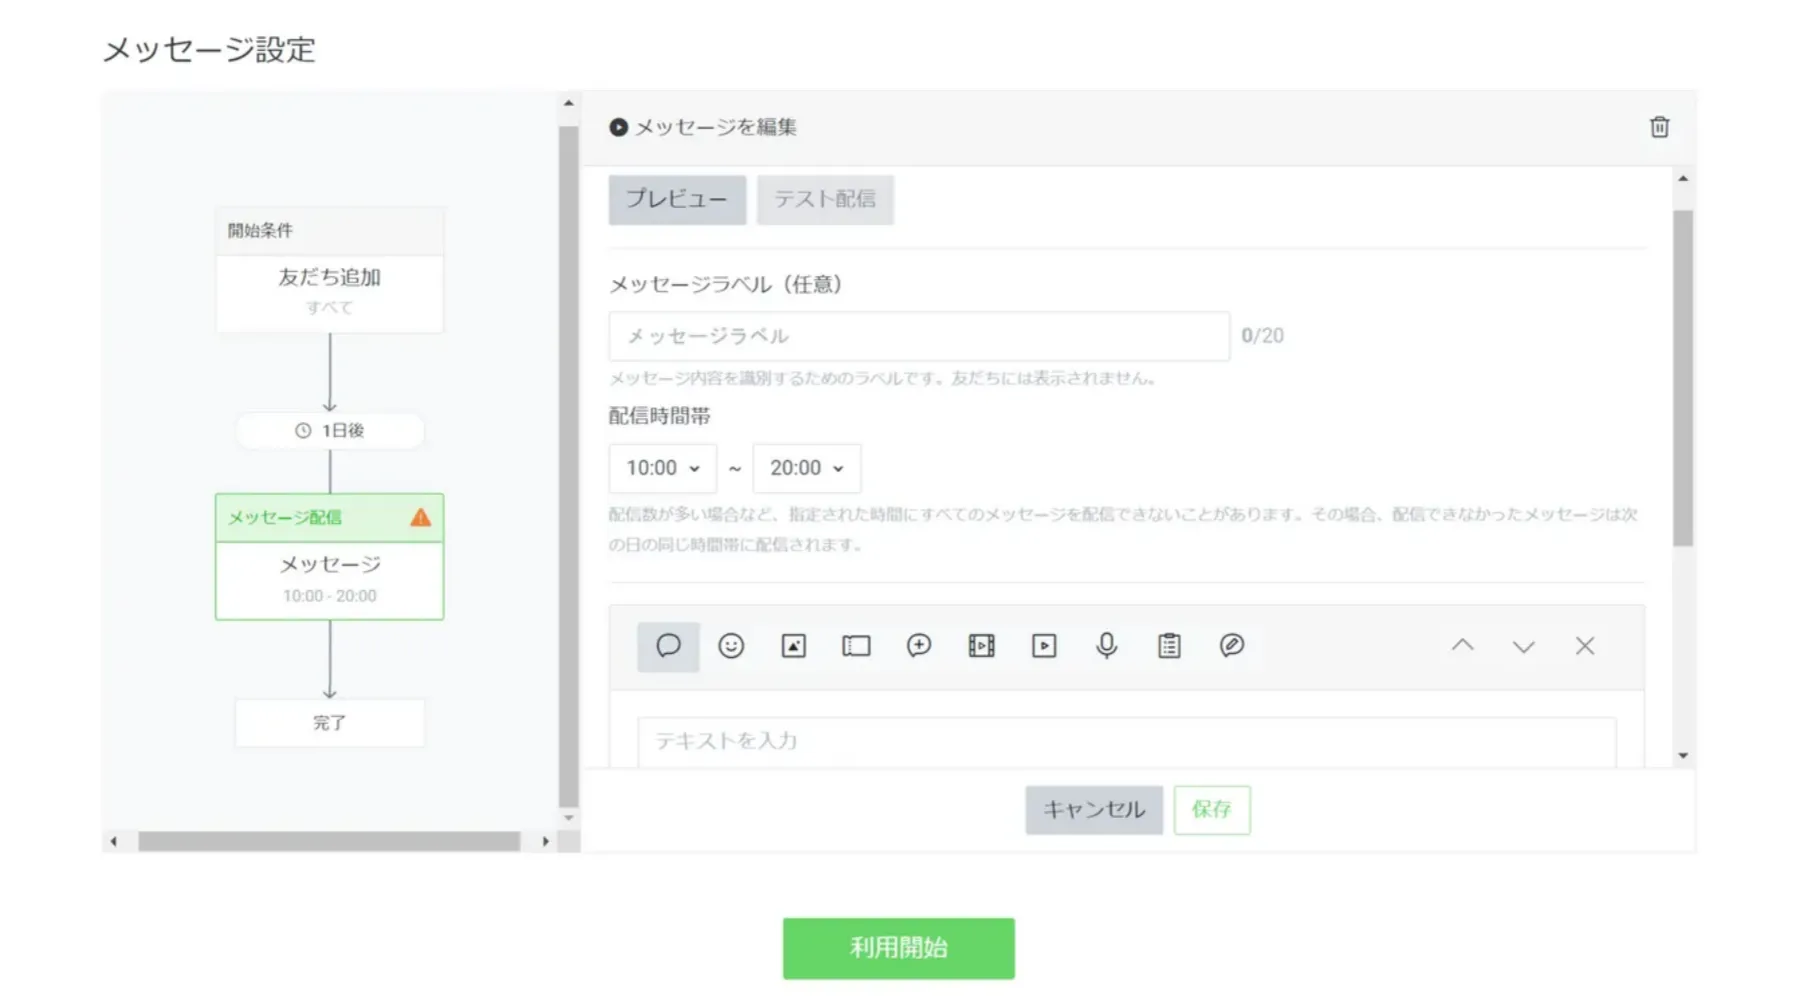Image resolution: width=1800 pixels, height=1000 pixels.
Task: Pick the coupon message type icon
Action: point(856,646)
